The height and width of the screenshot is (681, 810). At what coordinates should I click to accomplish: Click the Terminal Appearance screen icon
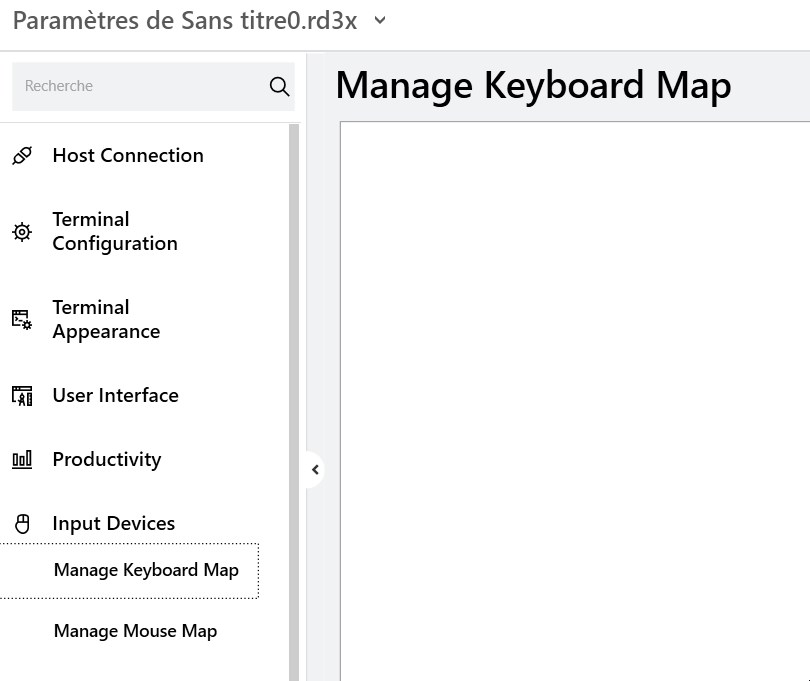pyautogui.click(x=21, y=319)
